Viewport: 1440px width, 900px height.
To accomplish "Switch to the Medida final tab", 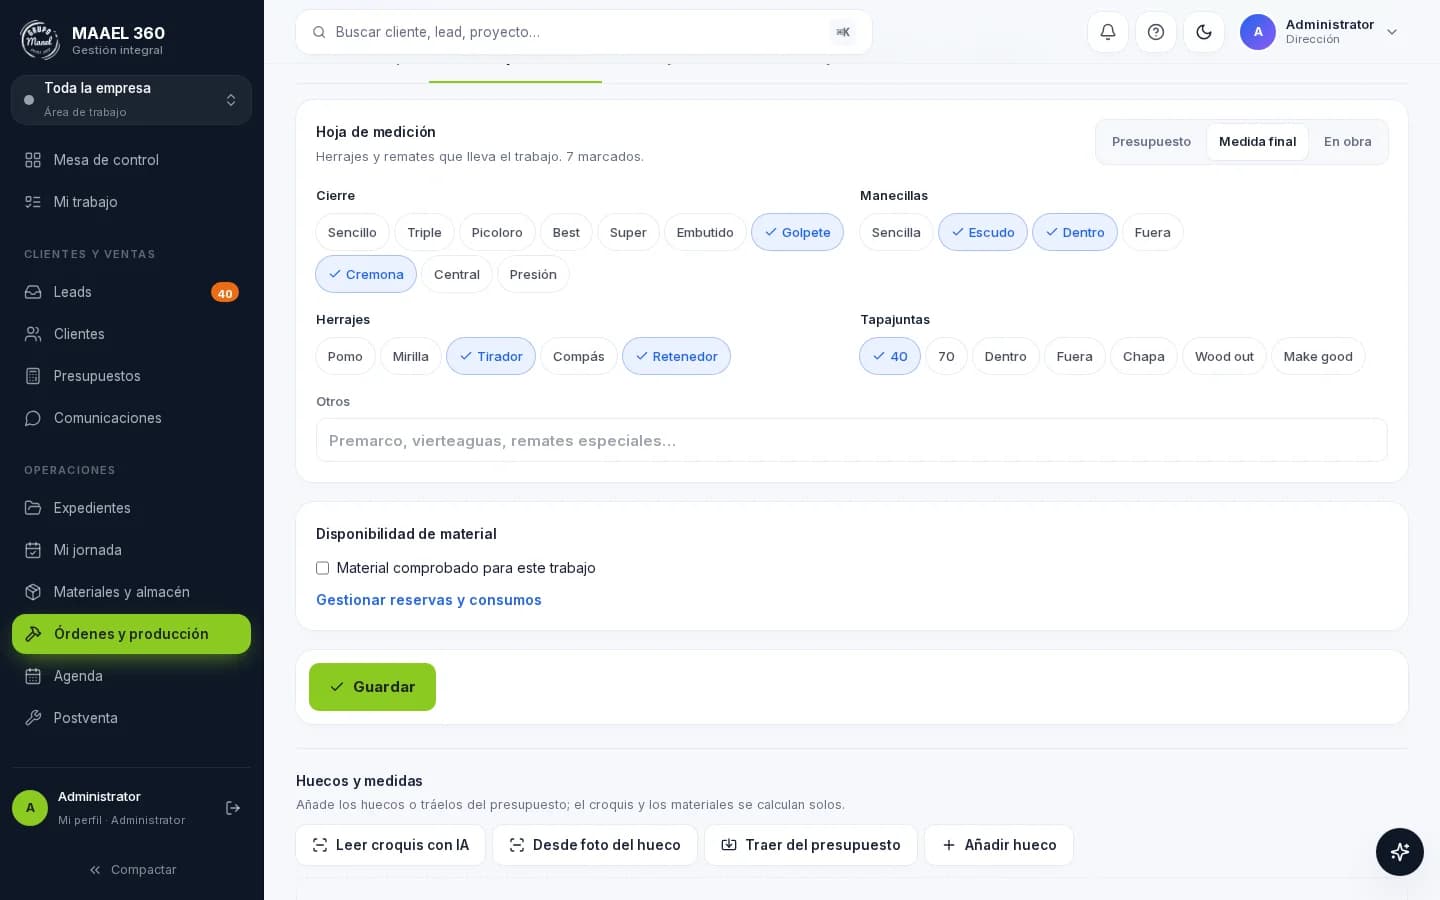I will 1257,142.
